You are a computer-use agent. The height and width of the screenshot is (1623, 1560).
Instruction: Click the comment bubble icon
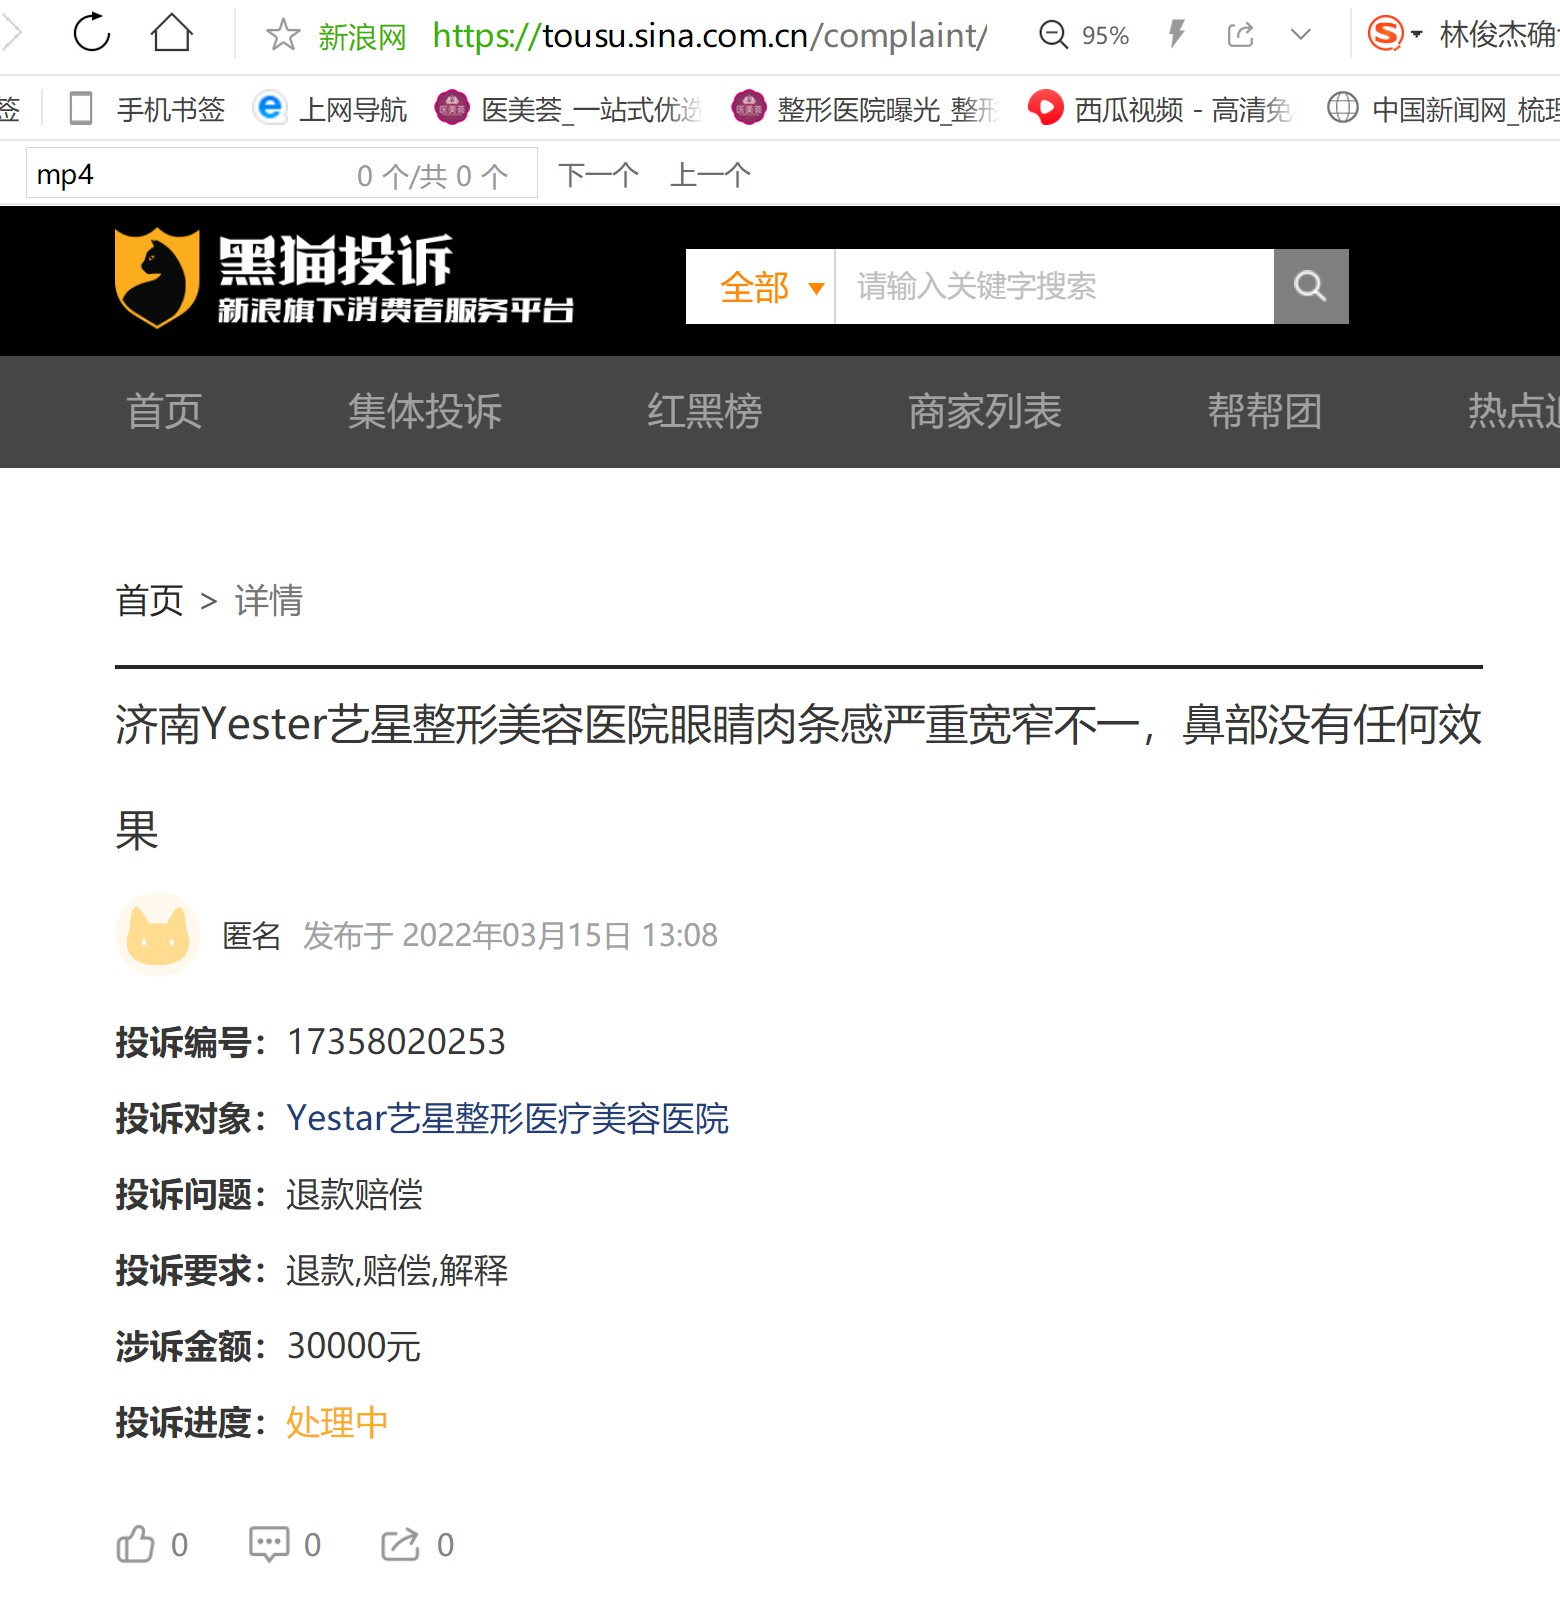pos(269,1544)
